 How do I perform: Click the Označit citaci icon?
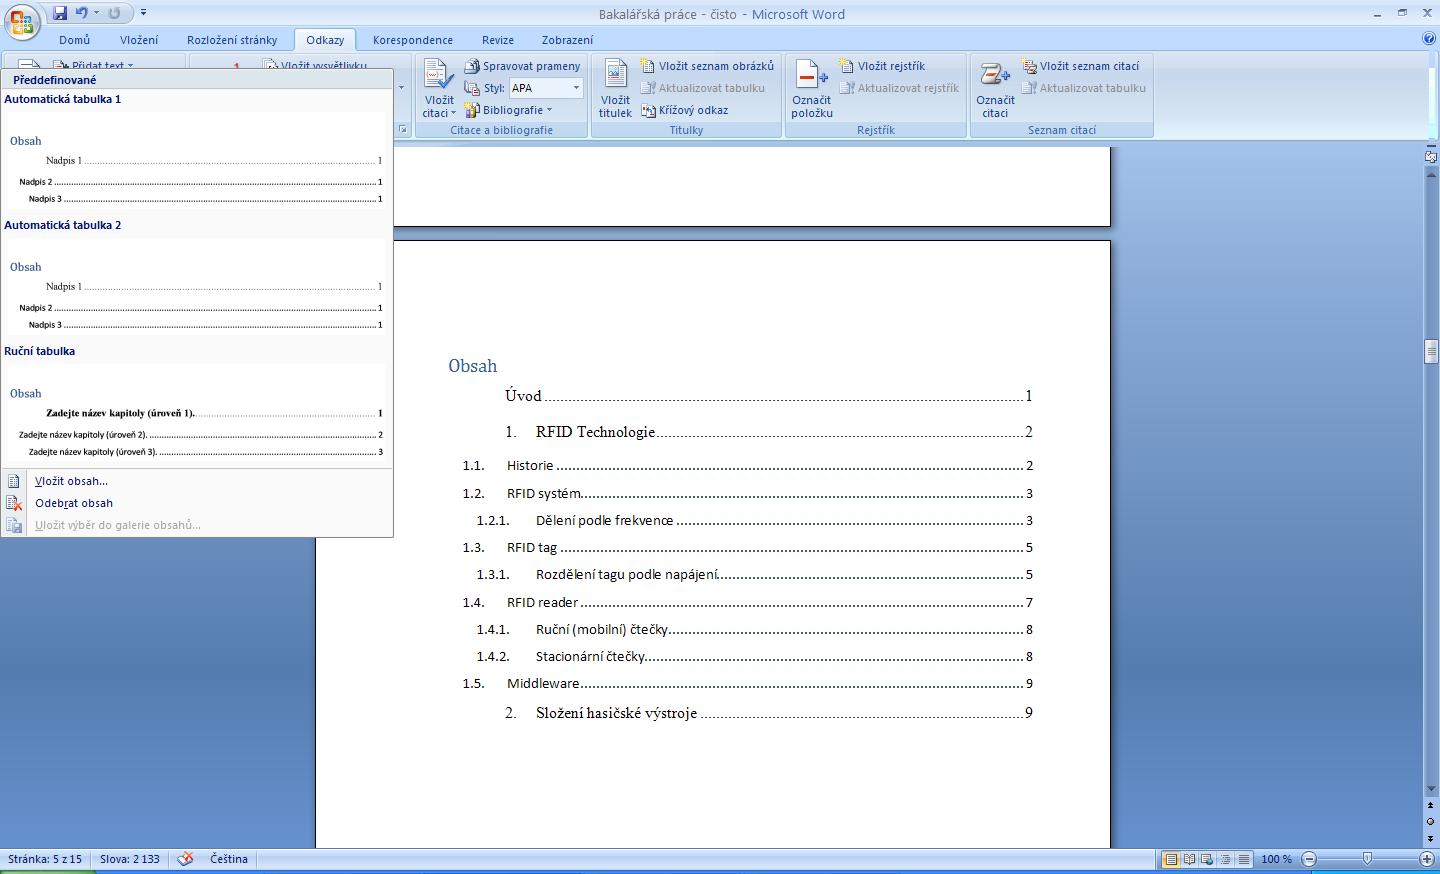click(995, 75)
